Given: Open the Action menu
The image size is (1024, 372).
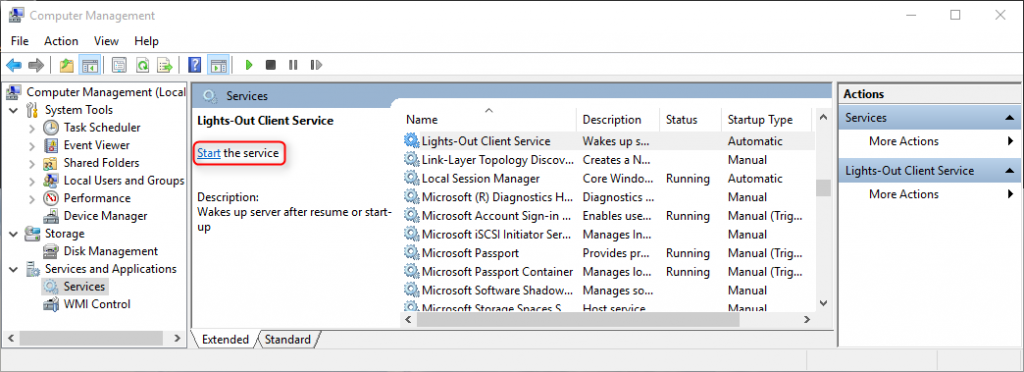Looking at the screenshot, I should pos(61,40).
